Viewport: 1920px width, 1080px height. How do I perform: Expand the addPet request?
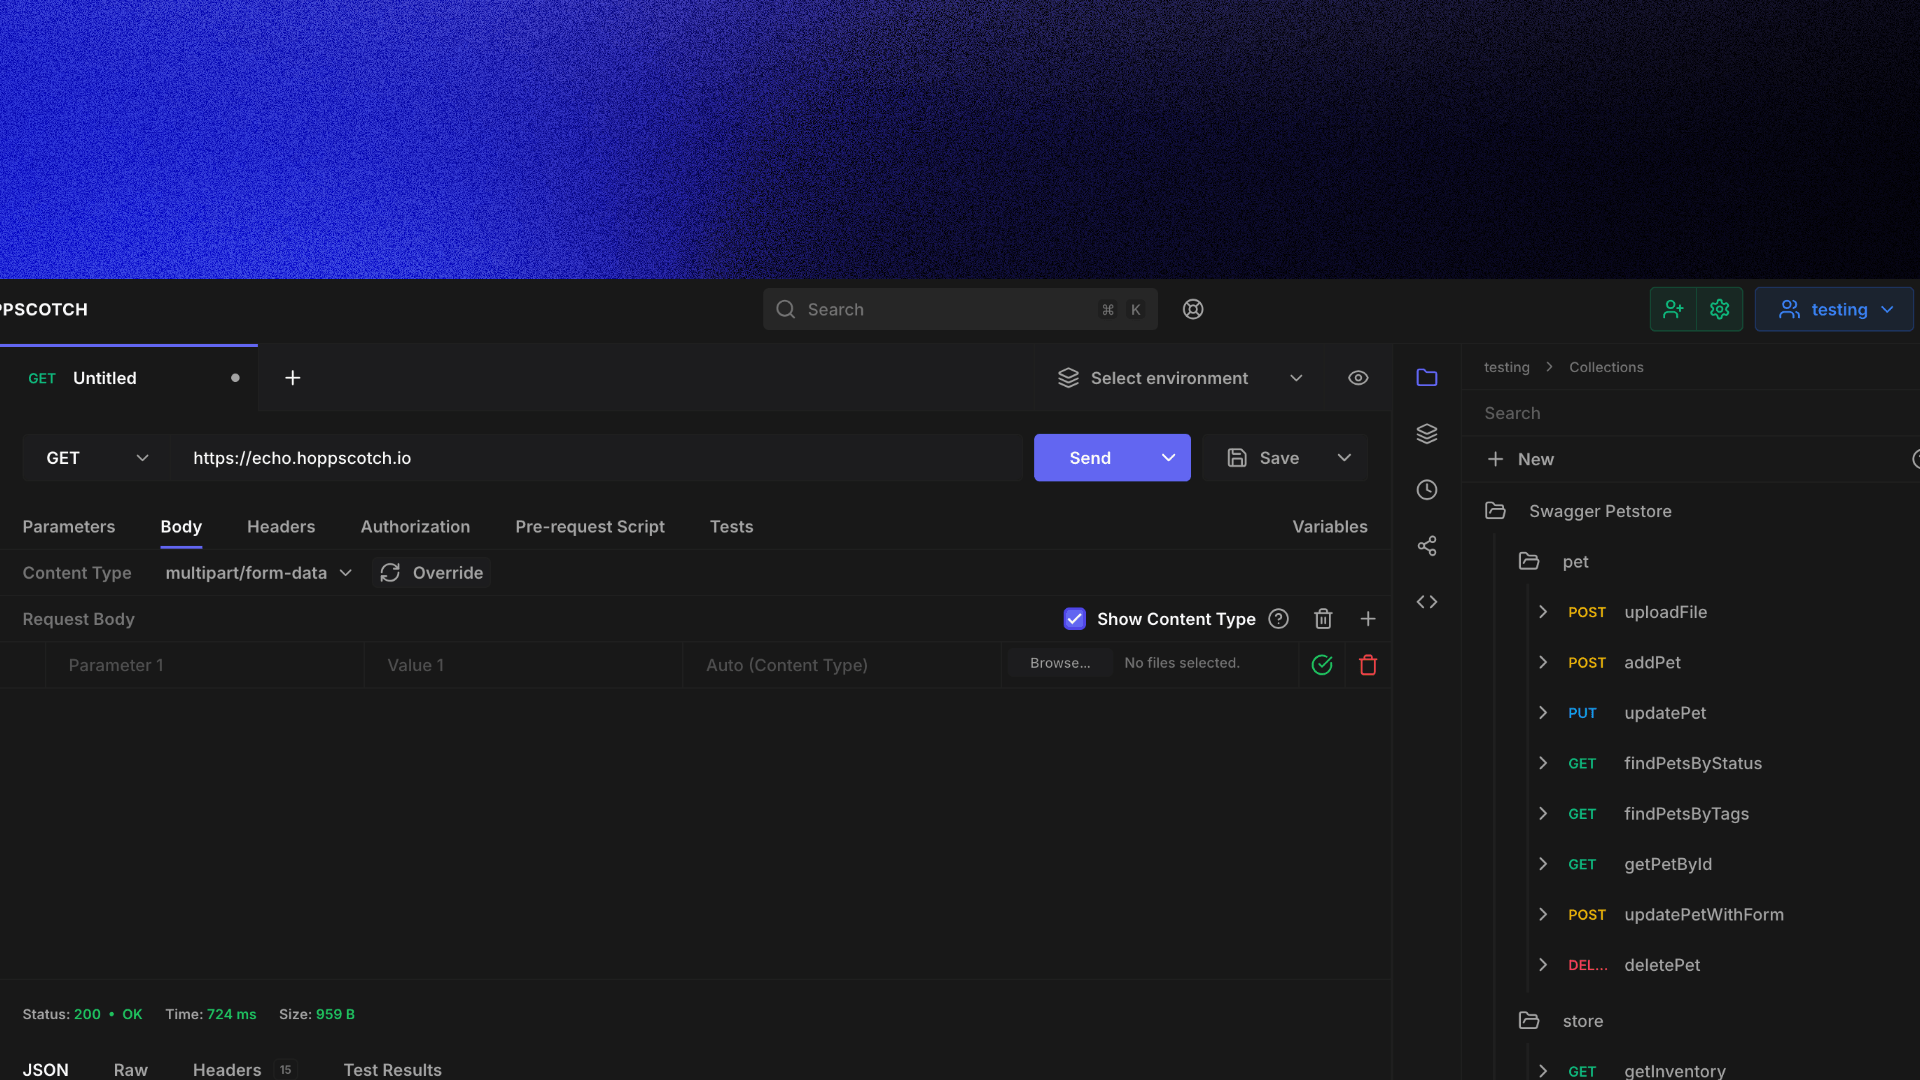click(x=1543, y=662)
